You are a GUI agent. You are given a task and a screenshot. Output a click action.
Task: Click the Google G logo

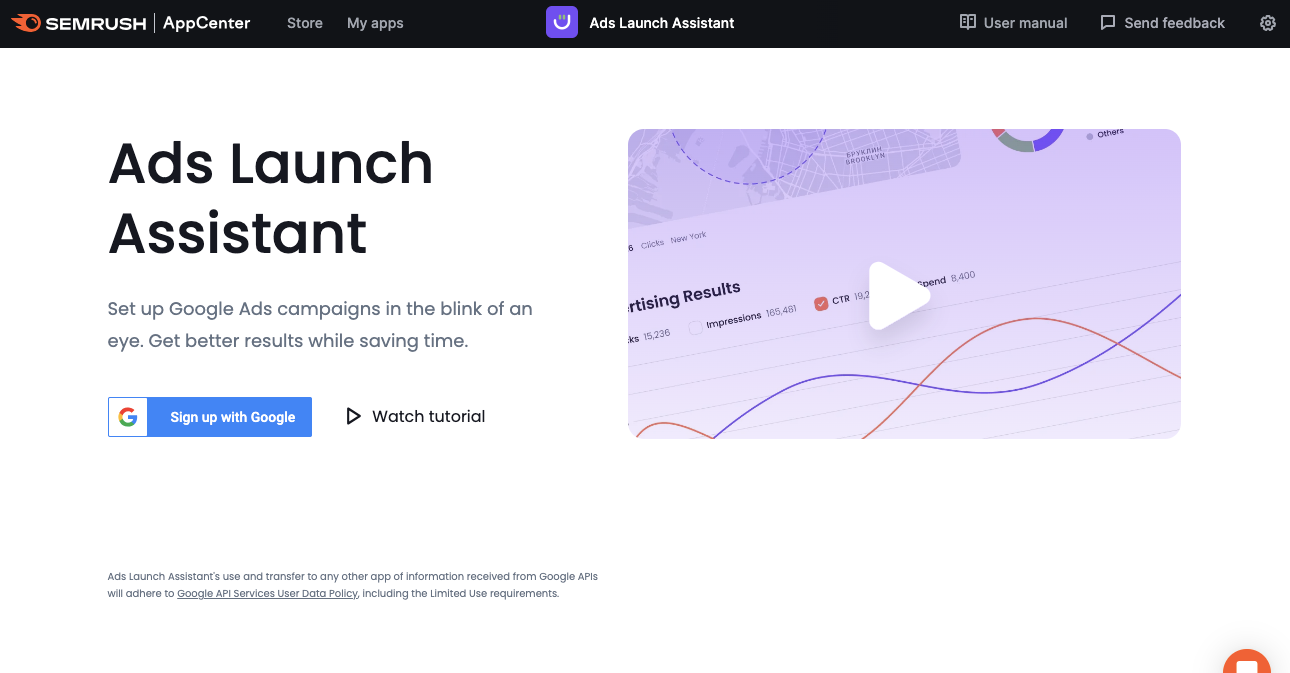128,417
